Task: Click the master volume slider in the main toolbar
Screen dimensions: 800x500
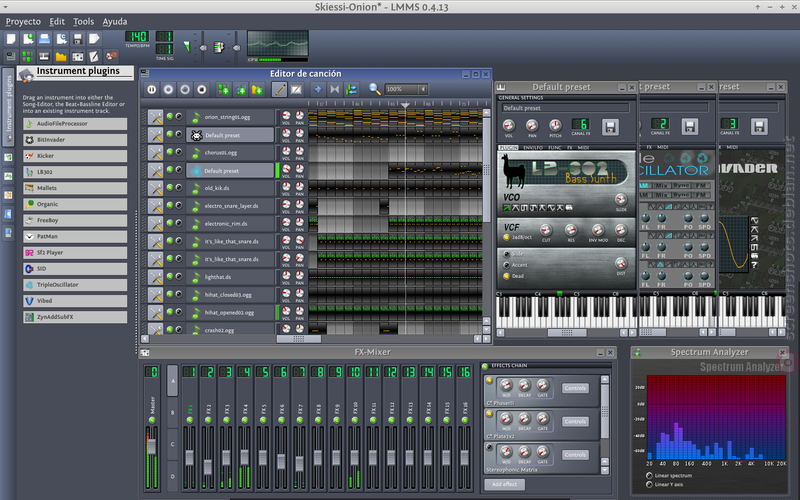Action: point(203,47)
